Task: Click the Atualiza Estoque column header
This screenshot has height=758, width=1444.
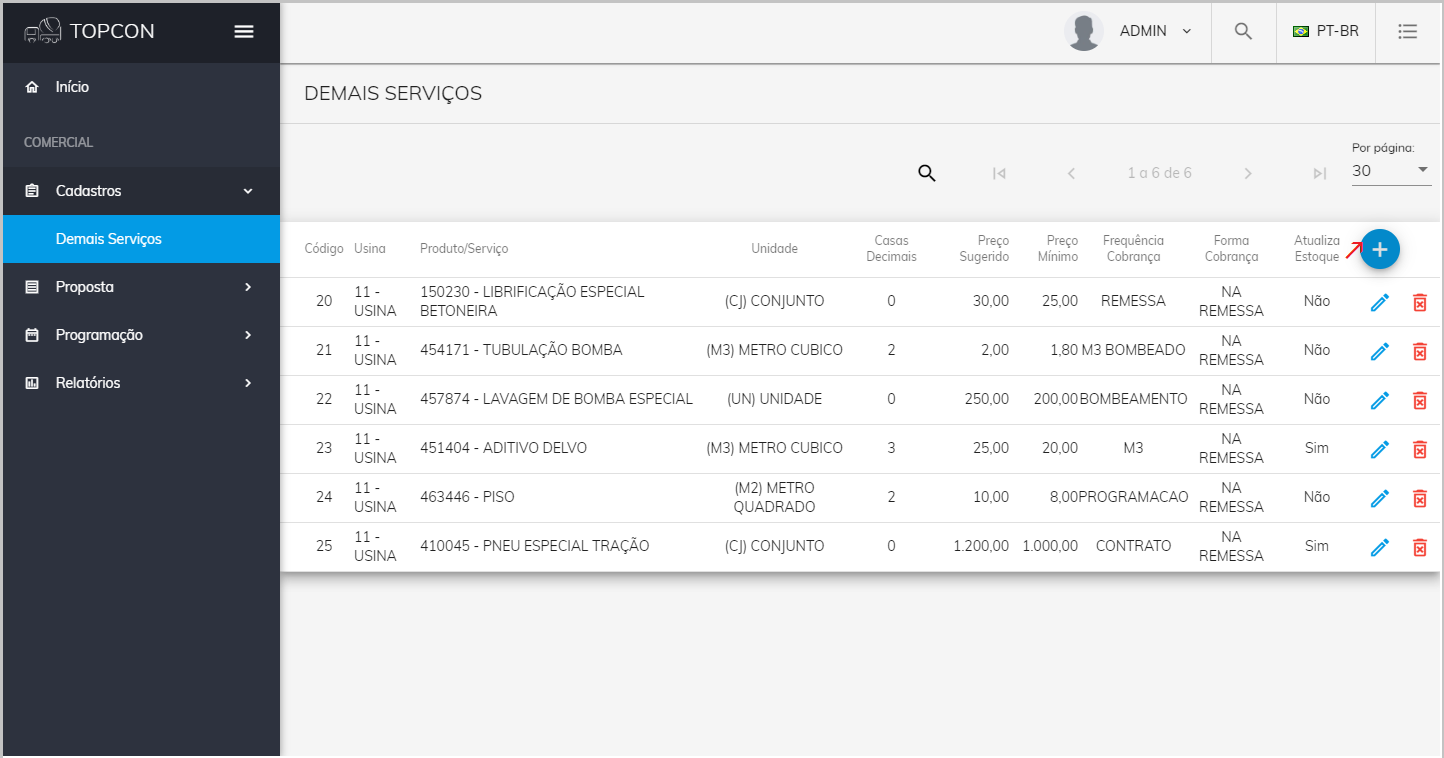Action: pyautogui.click(x=1316, y=249)
